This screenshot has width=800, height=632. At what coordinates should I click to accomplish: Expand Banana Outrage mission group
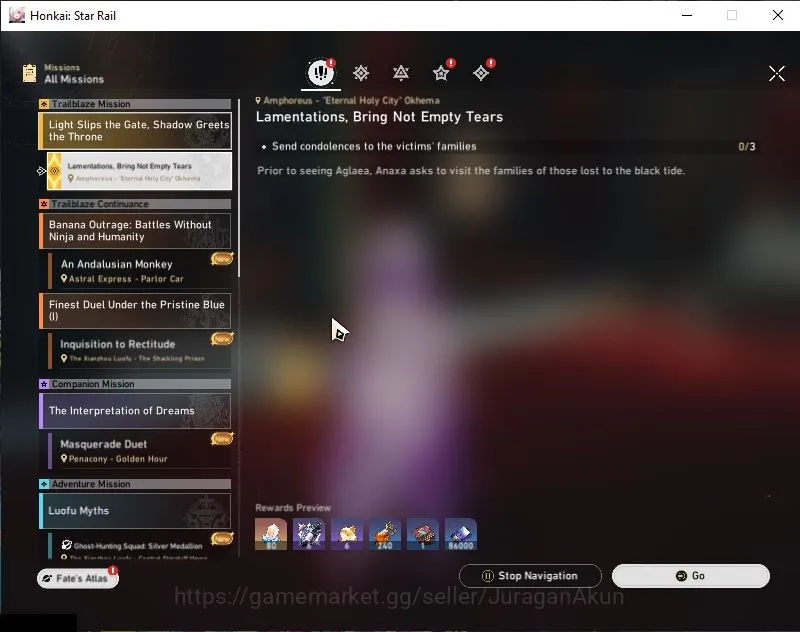click(135, 231)
